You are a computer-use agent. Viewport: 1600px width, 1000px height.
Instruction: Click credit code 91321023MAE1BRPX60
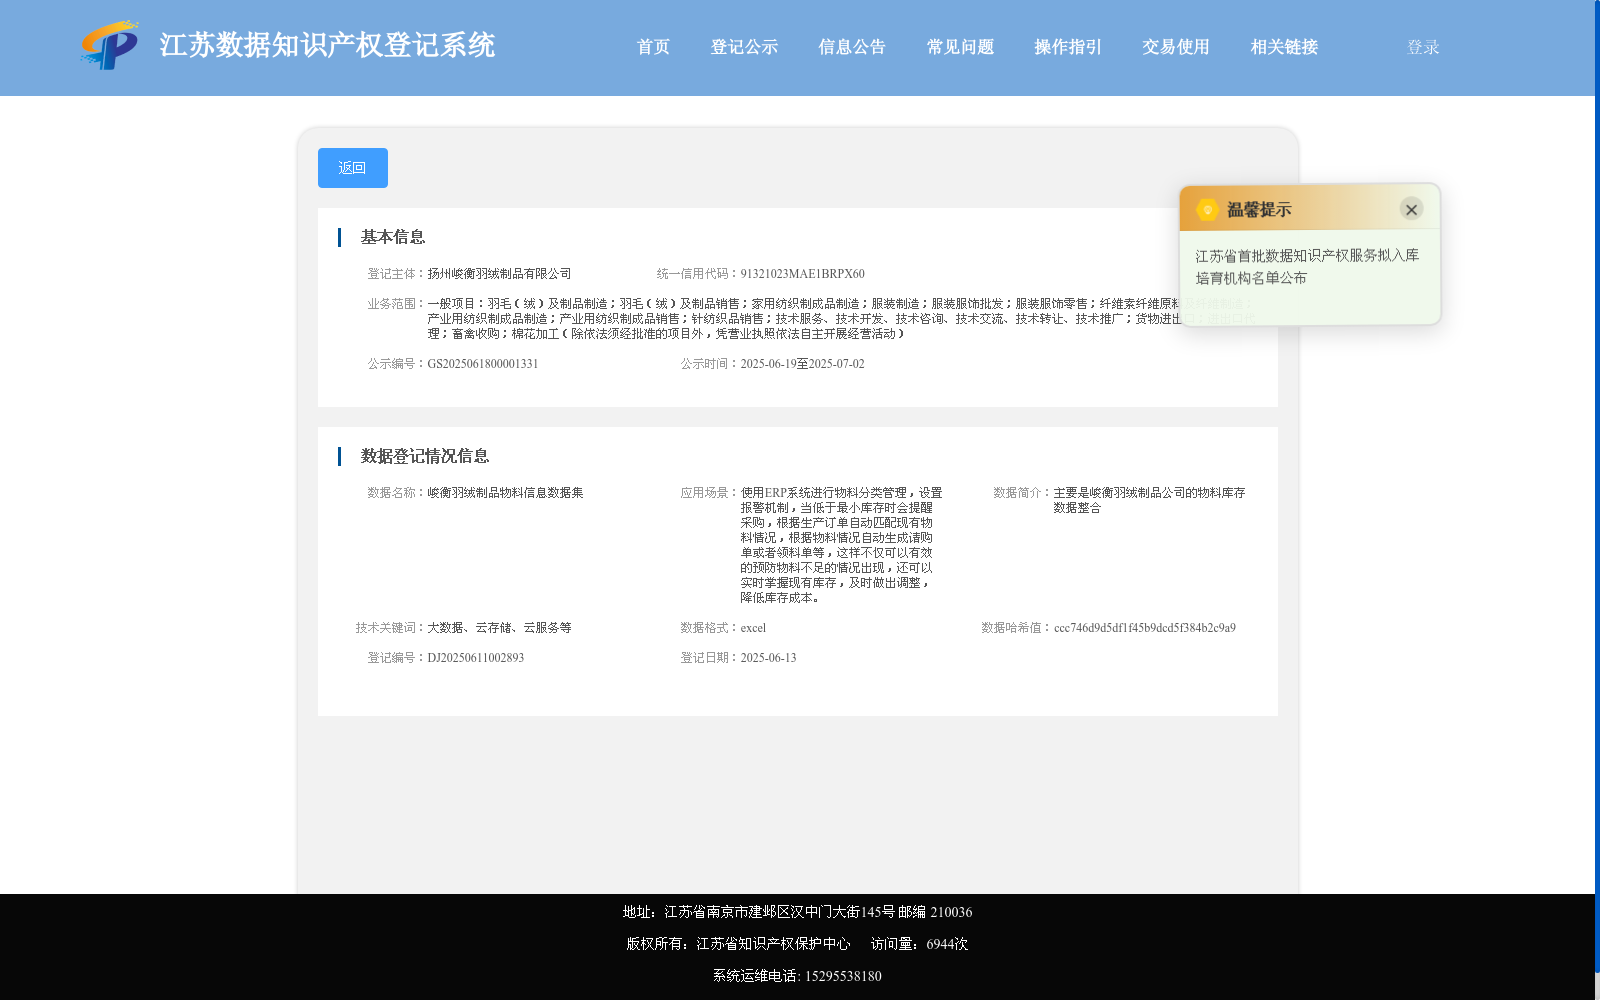coord(802,274)
